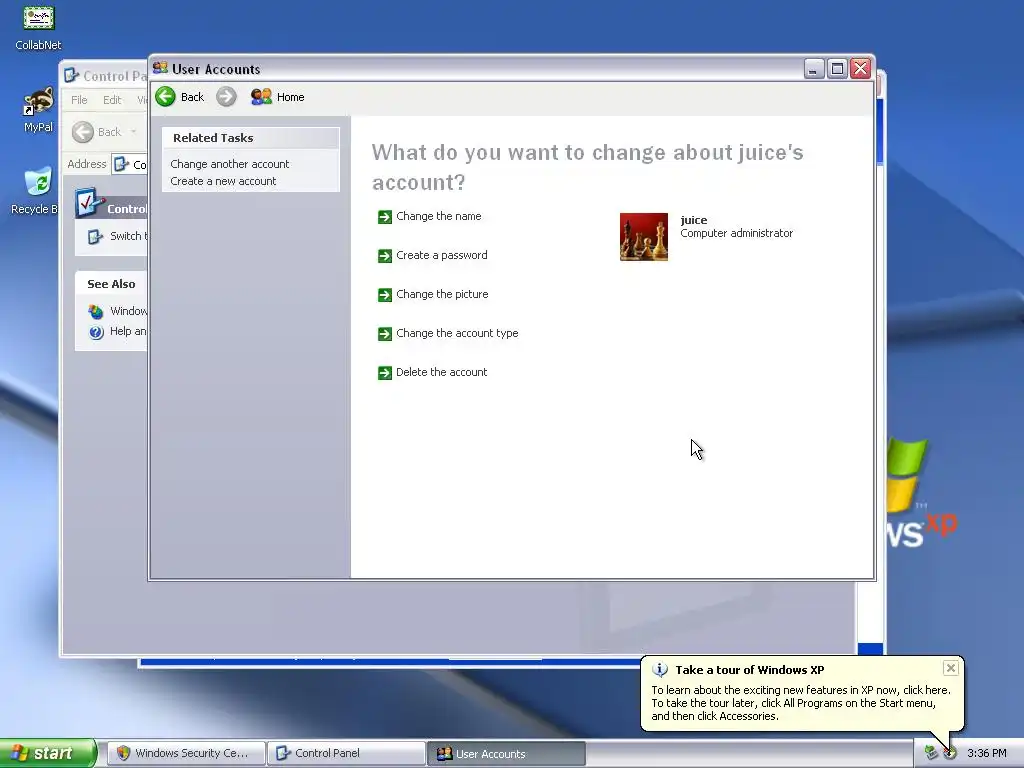Click the taskbar clock showing 3:36 PM
The image size is (1024, 768).
coord(987,754)
